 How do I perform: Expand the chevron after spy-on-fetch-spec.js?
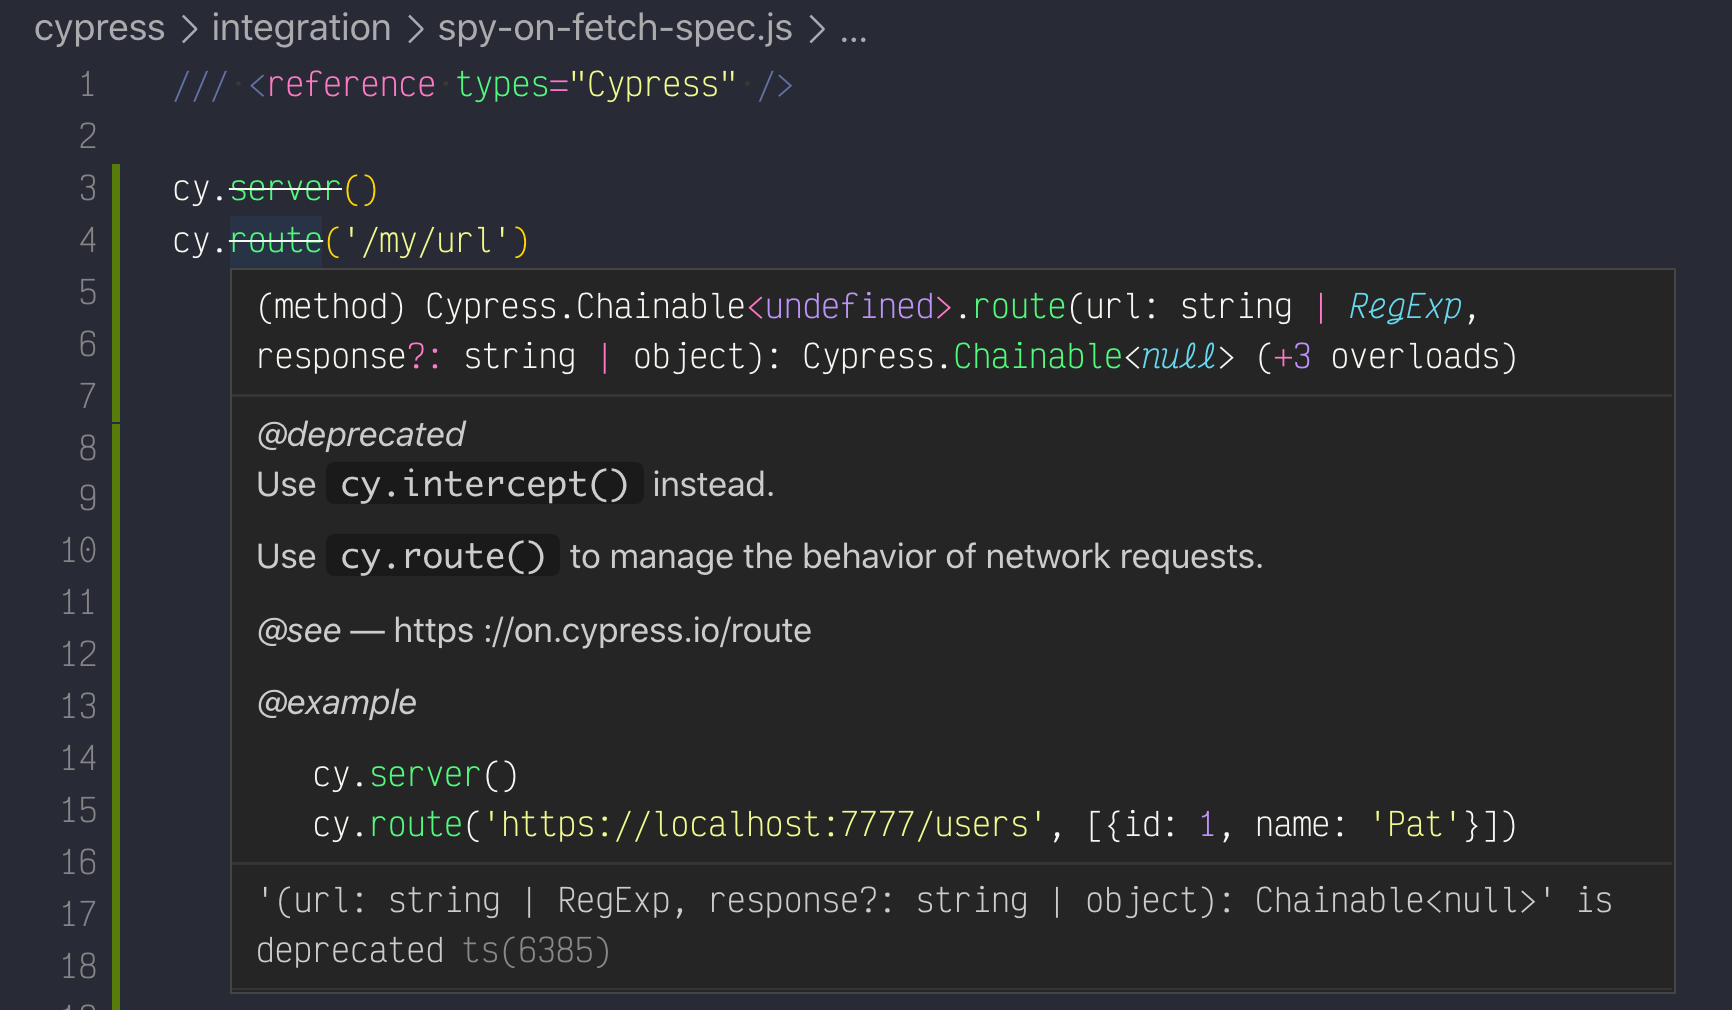coord(817,30)
